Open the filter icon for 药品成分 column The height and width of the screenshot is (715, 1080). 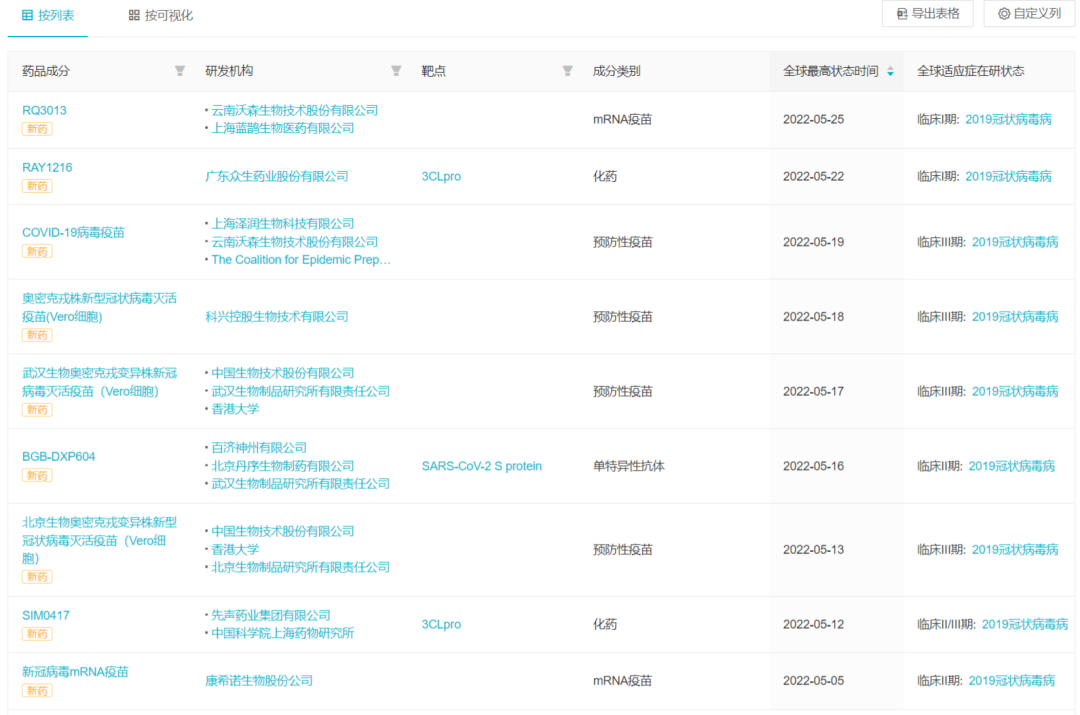pyautogui.click(x=180, y=71)
